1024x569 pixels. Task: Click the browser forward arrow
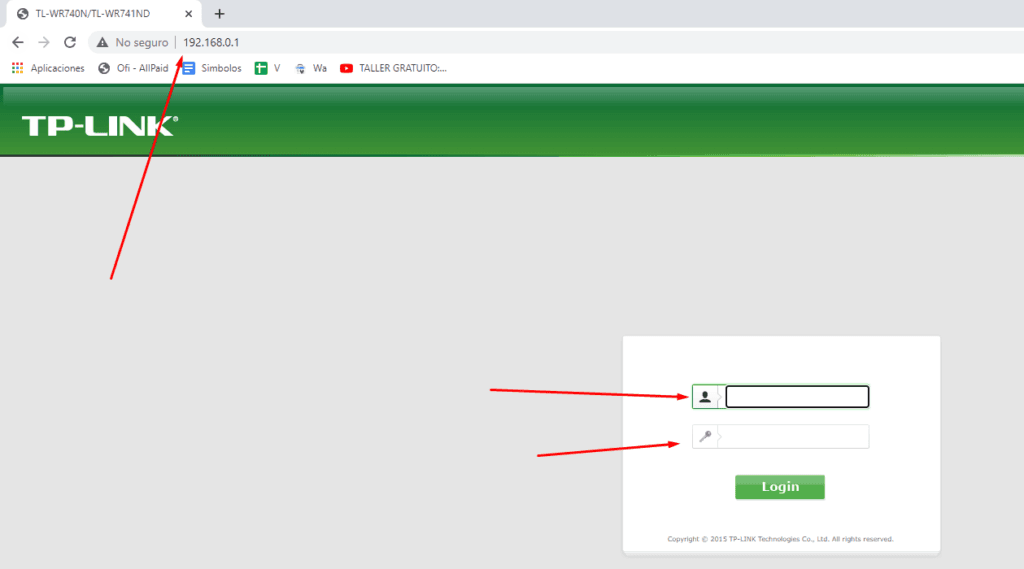[44, 42]
